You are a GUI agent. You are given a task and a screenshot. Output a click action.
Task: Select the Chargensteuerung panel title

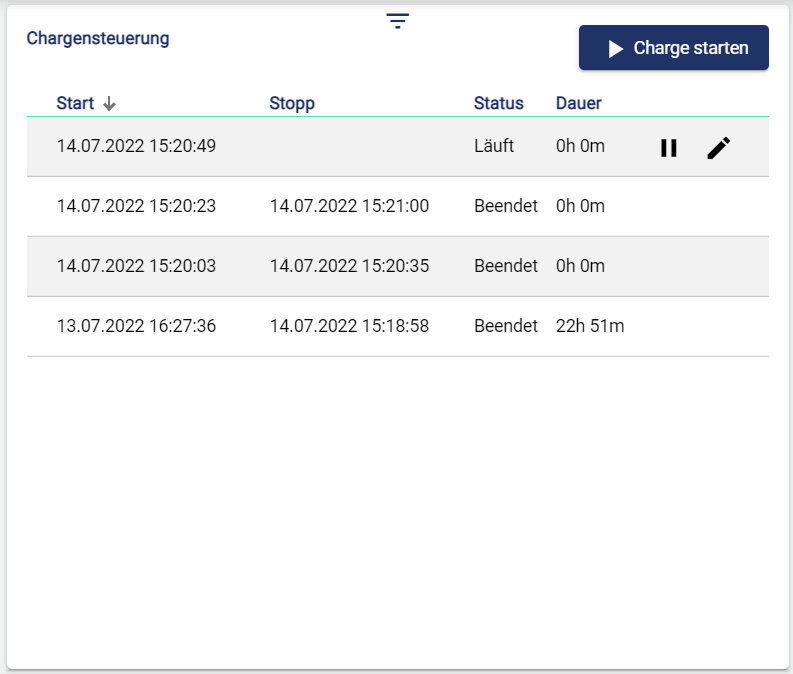tap(98, 38)
